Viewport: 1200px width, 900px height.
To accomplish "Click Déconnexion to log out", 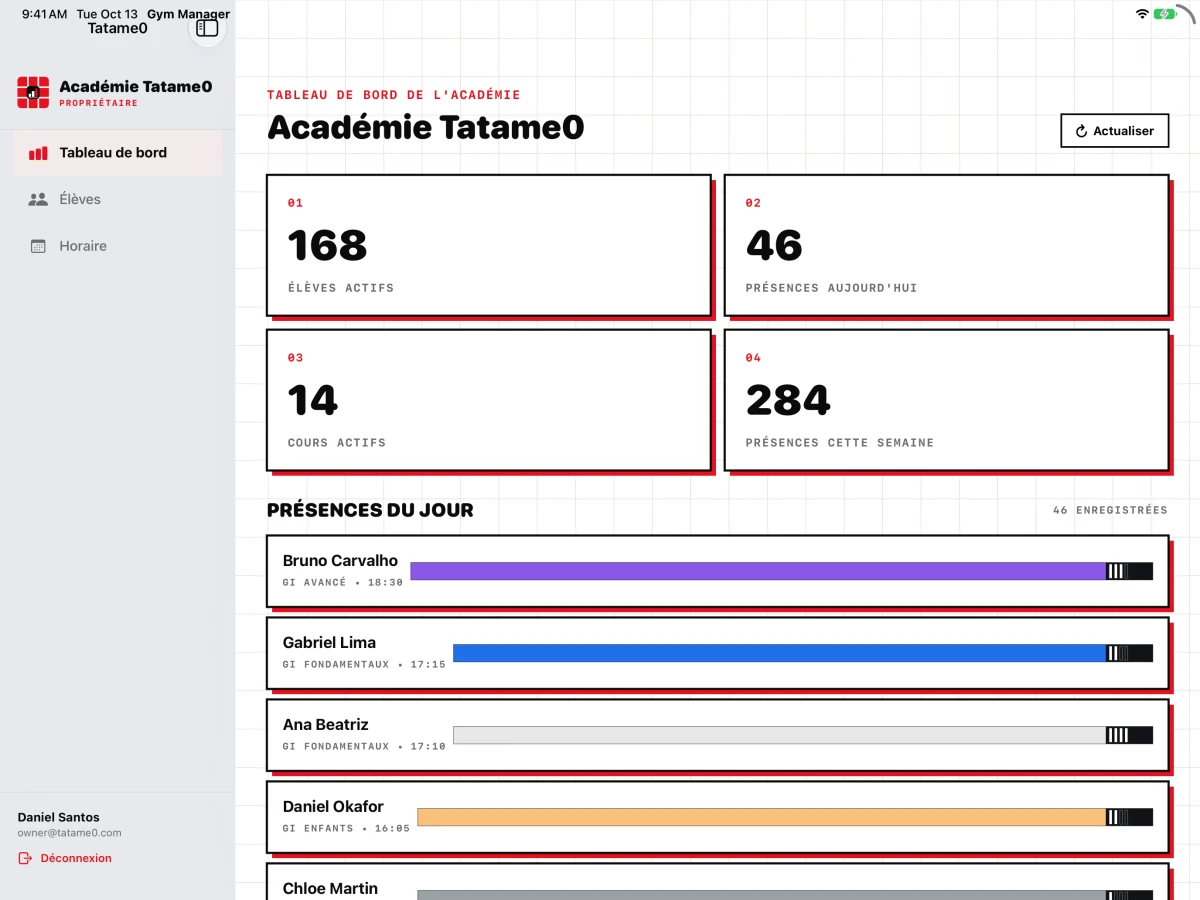I will [x=65, y=858].
